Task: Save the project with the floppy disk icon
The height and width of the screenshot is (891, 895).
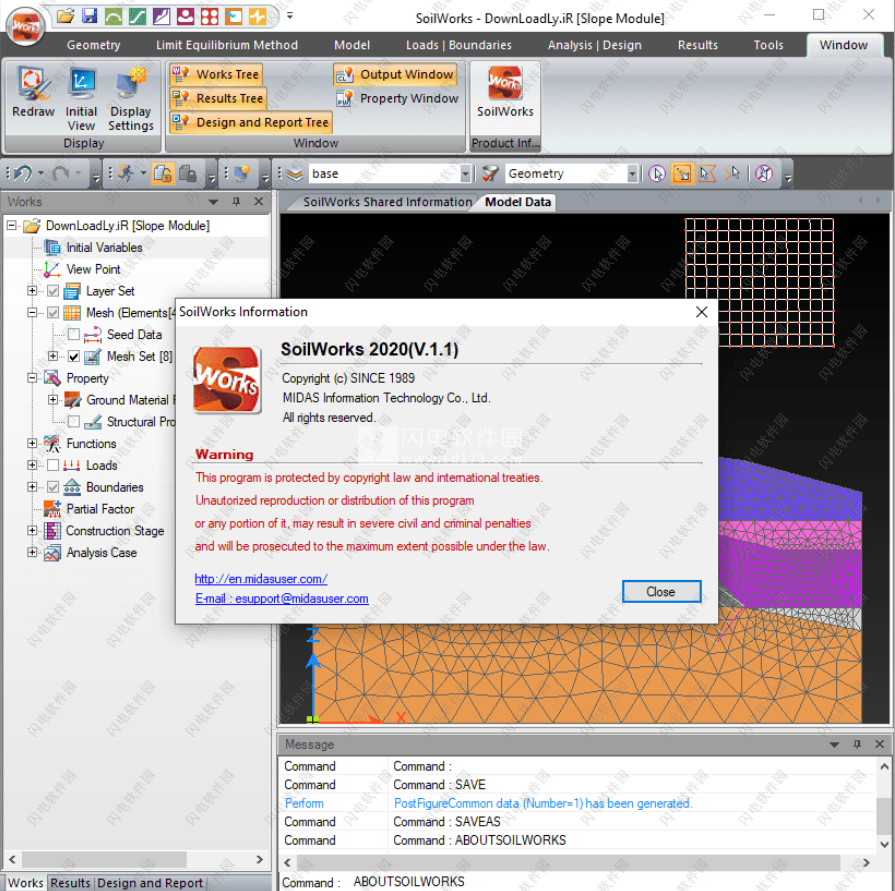Action: click(90, 16)
